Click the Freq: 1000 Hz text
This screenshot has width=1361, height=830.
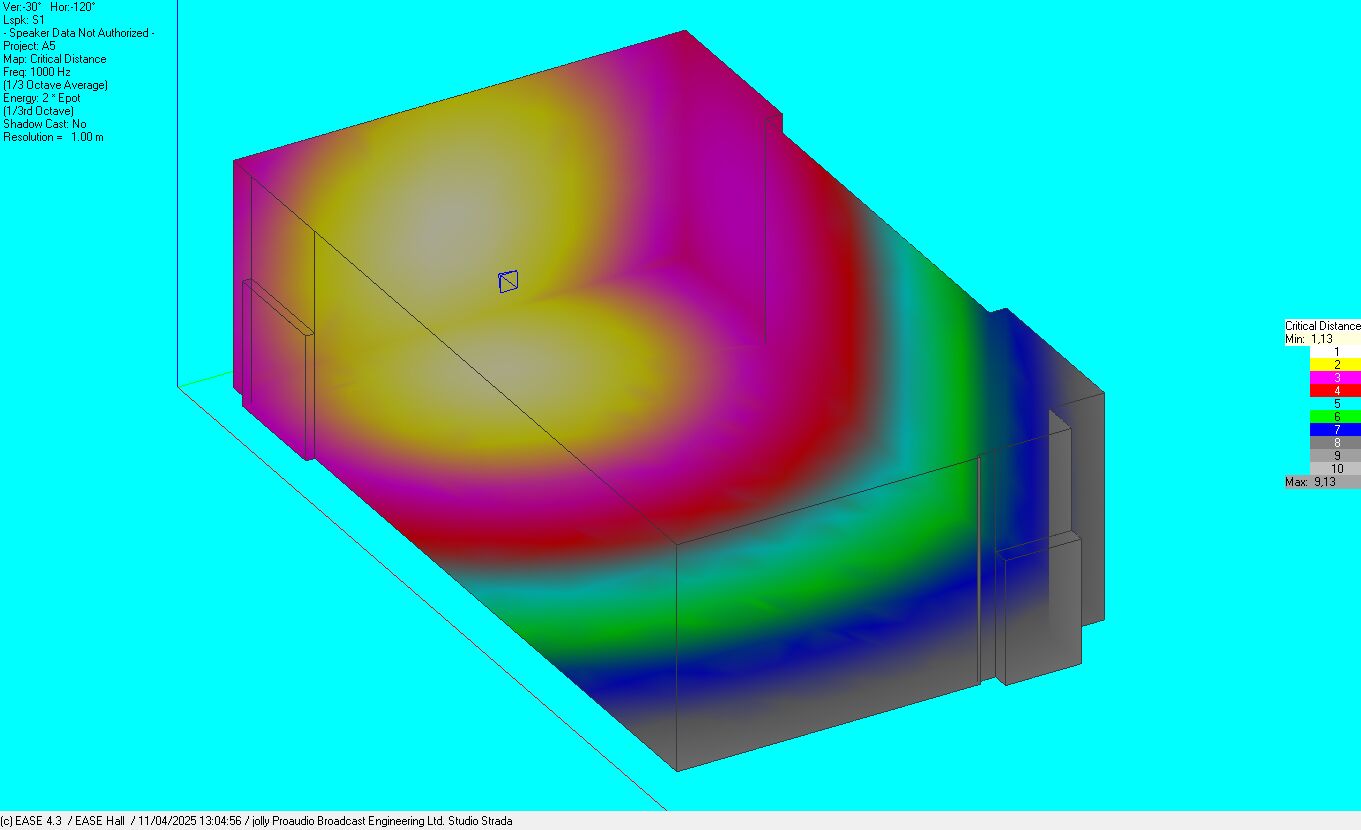(37, 72)
